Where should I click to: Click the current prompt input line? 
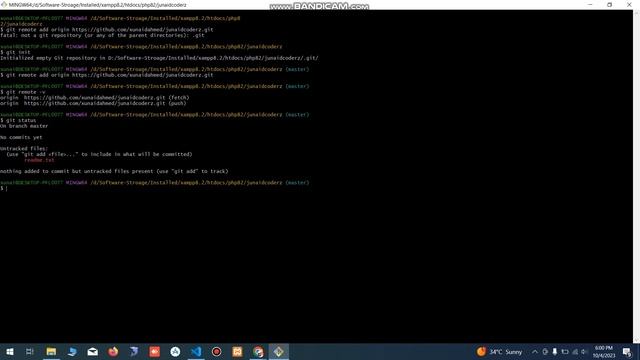(4, 188)
